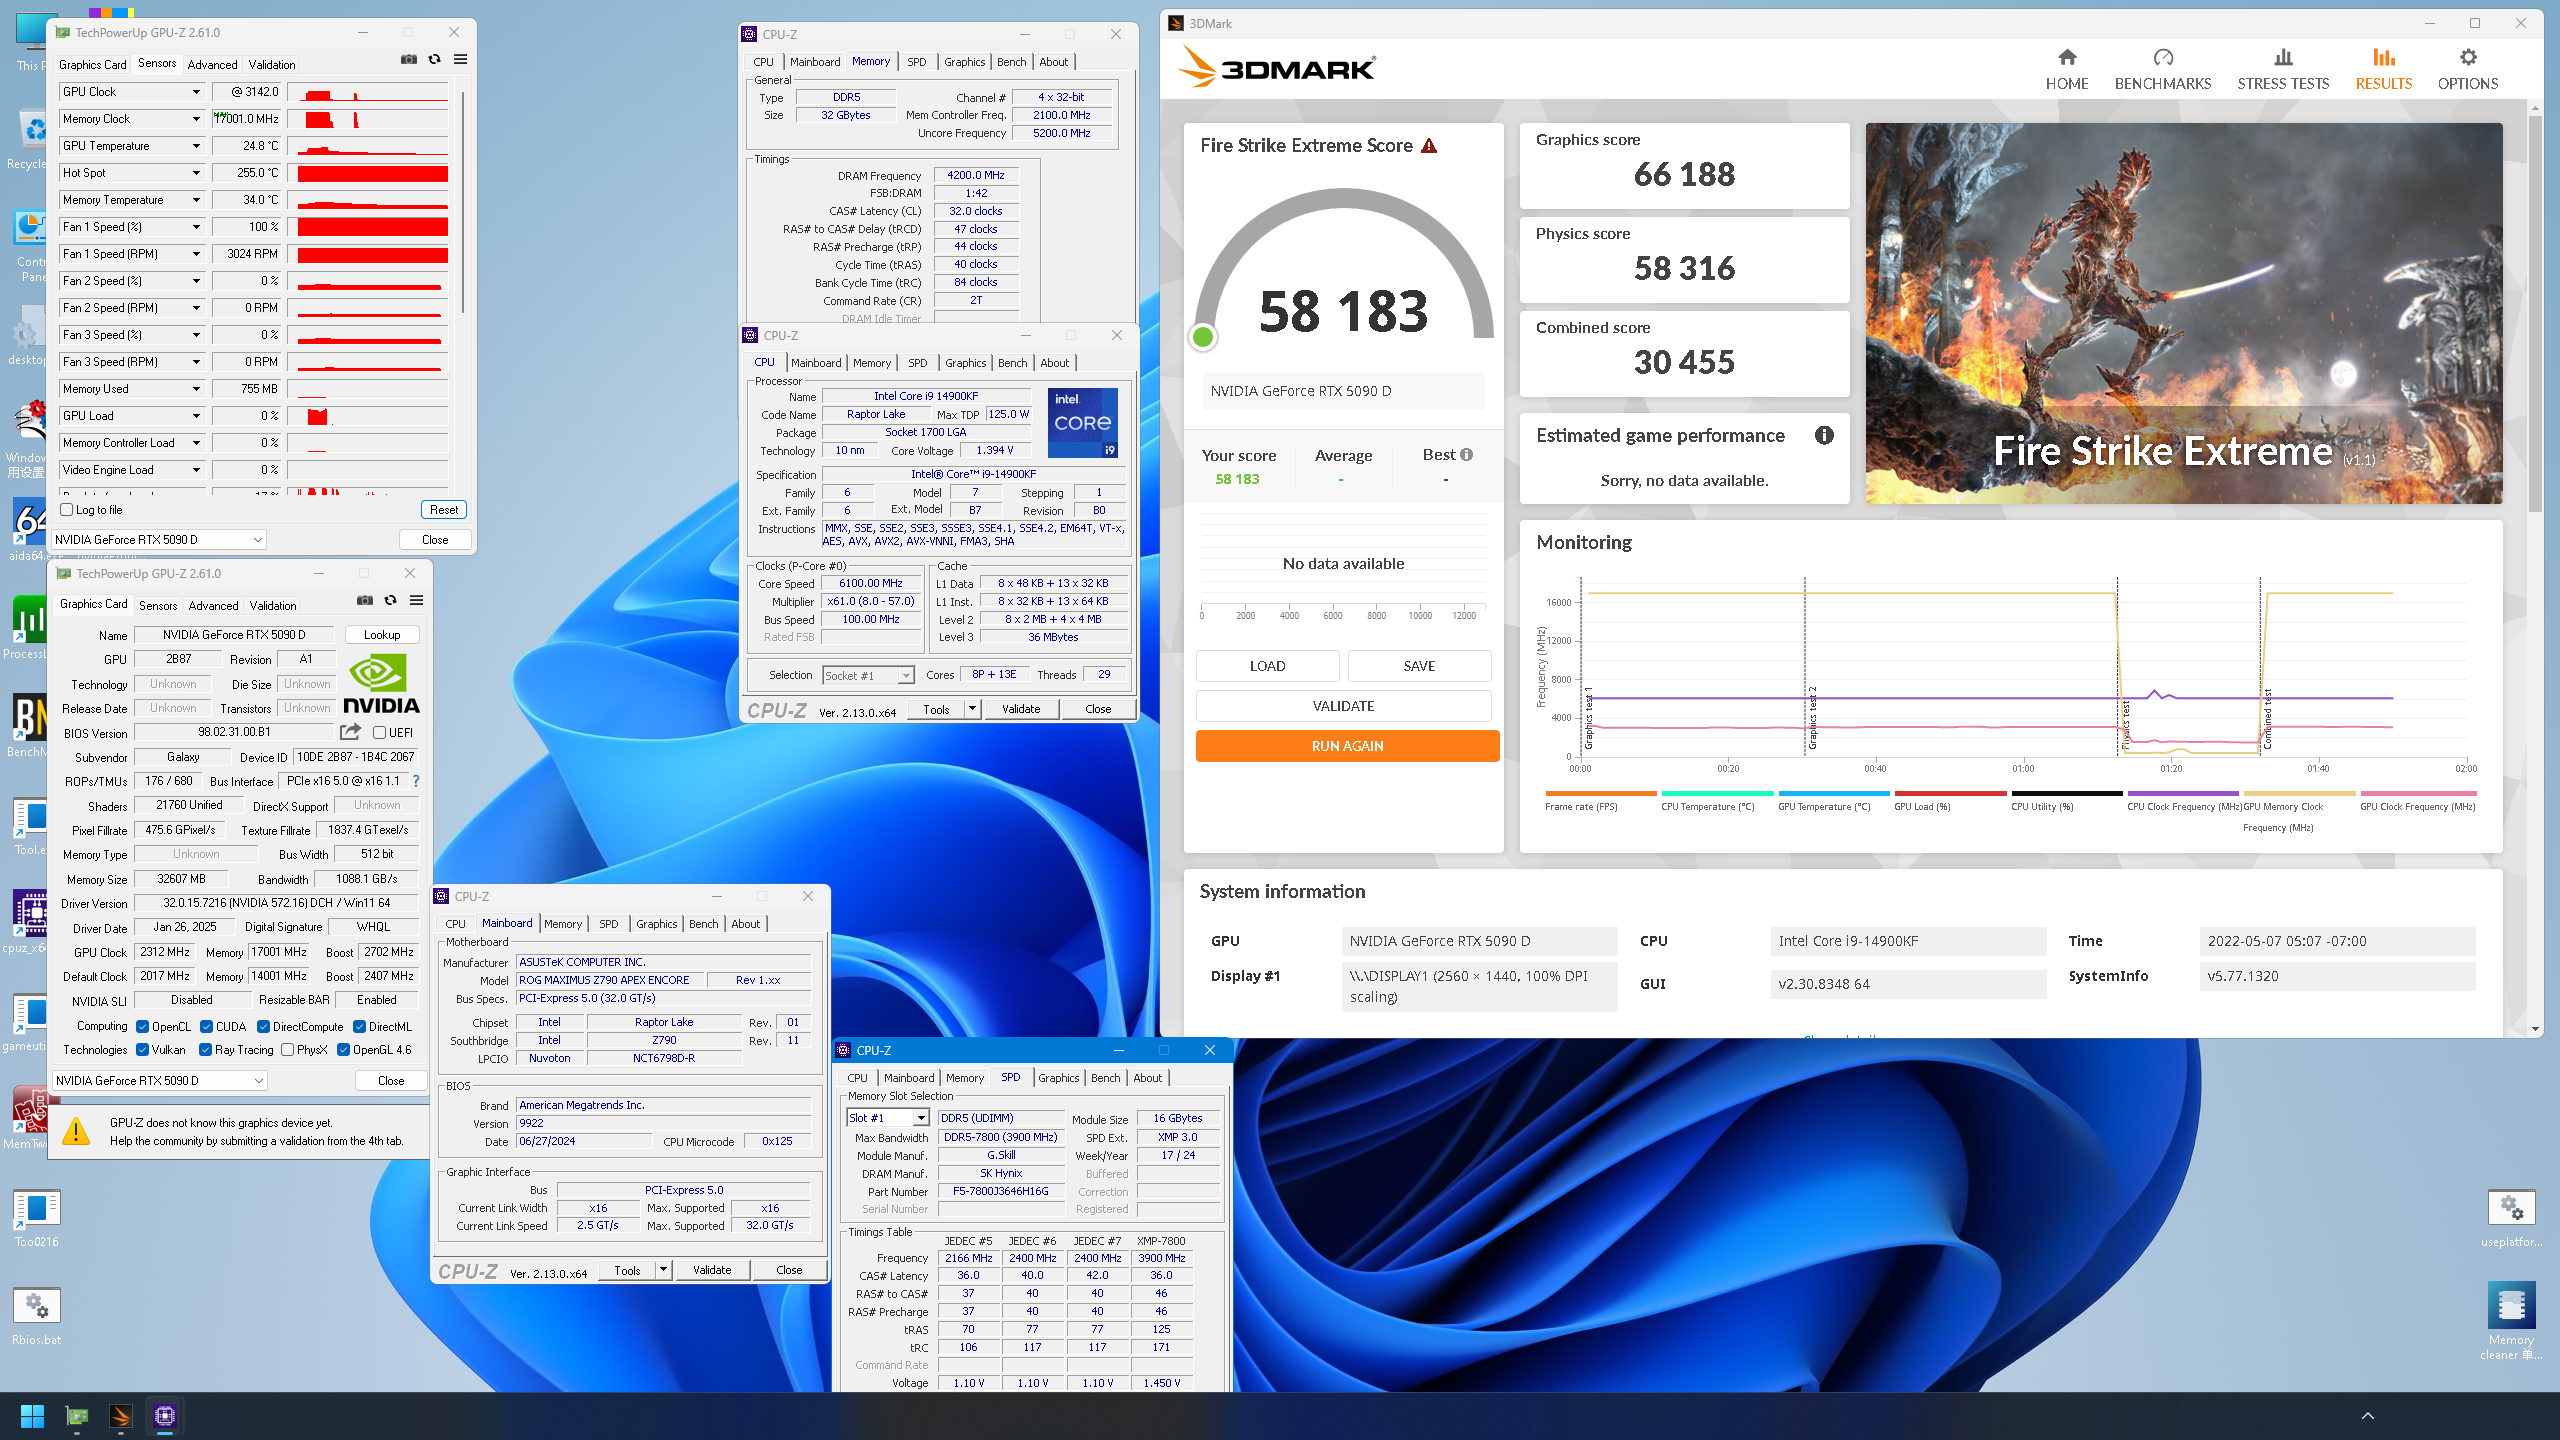Enable Log to file checkbox in GPU-Z
This screenshot has height=1440, width=2560.
67,510
